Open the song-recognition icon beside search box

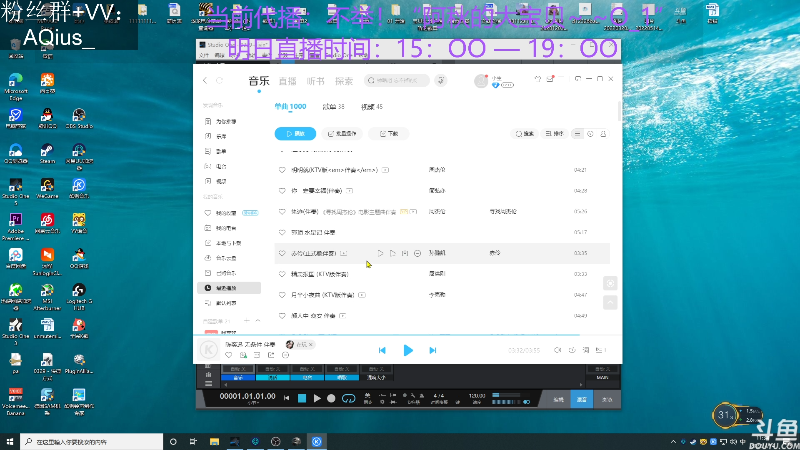point(441,80)
